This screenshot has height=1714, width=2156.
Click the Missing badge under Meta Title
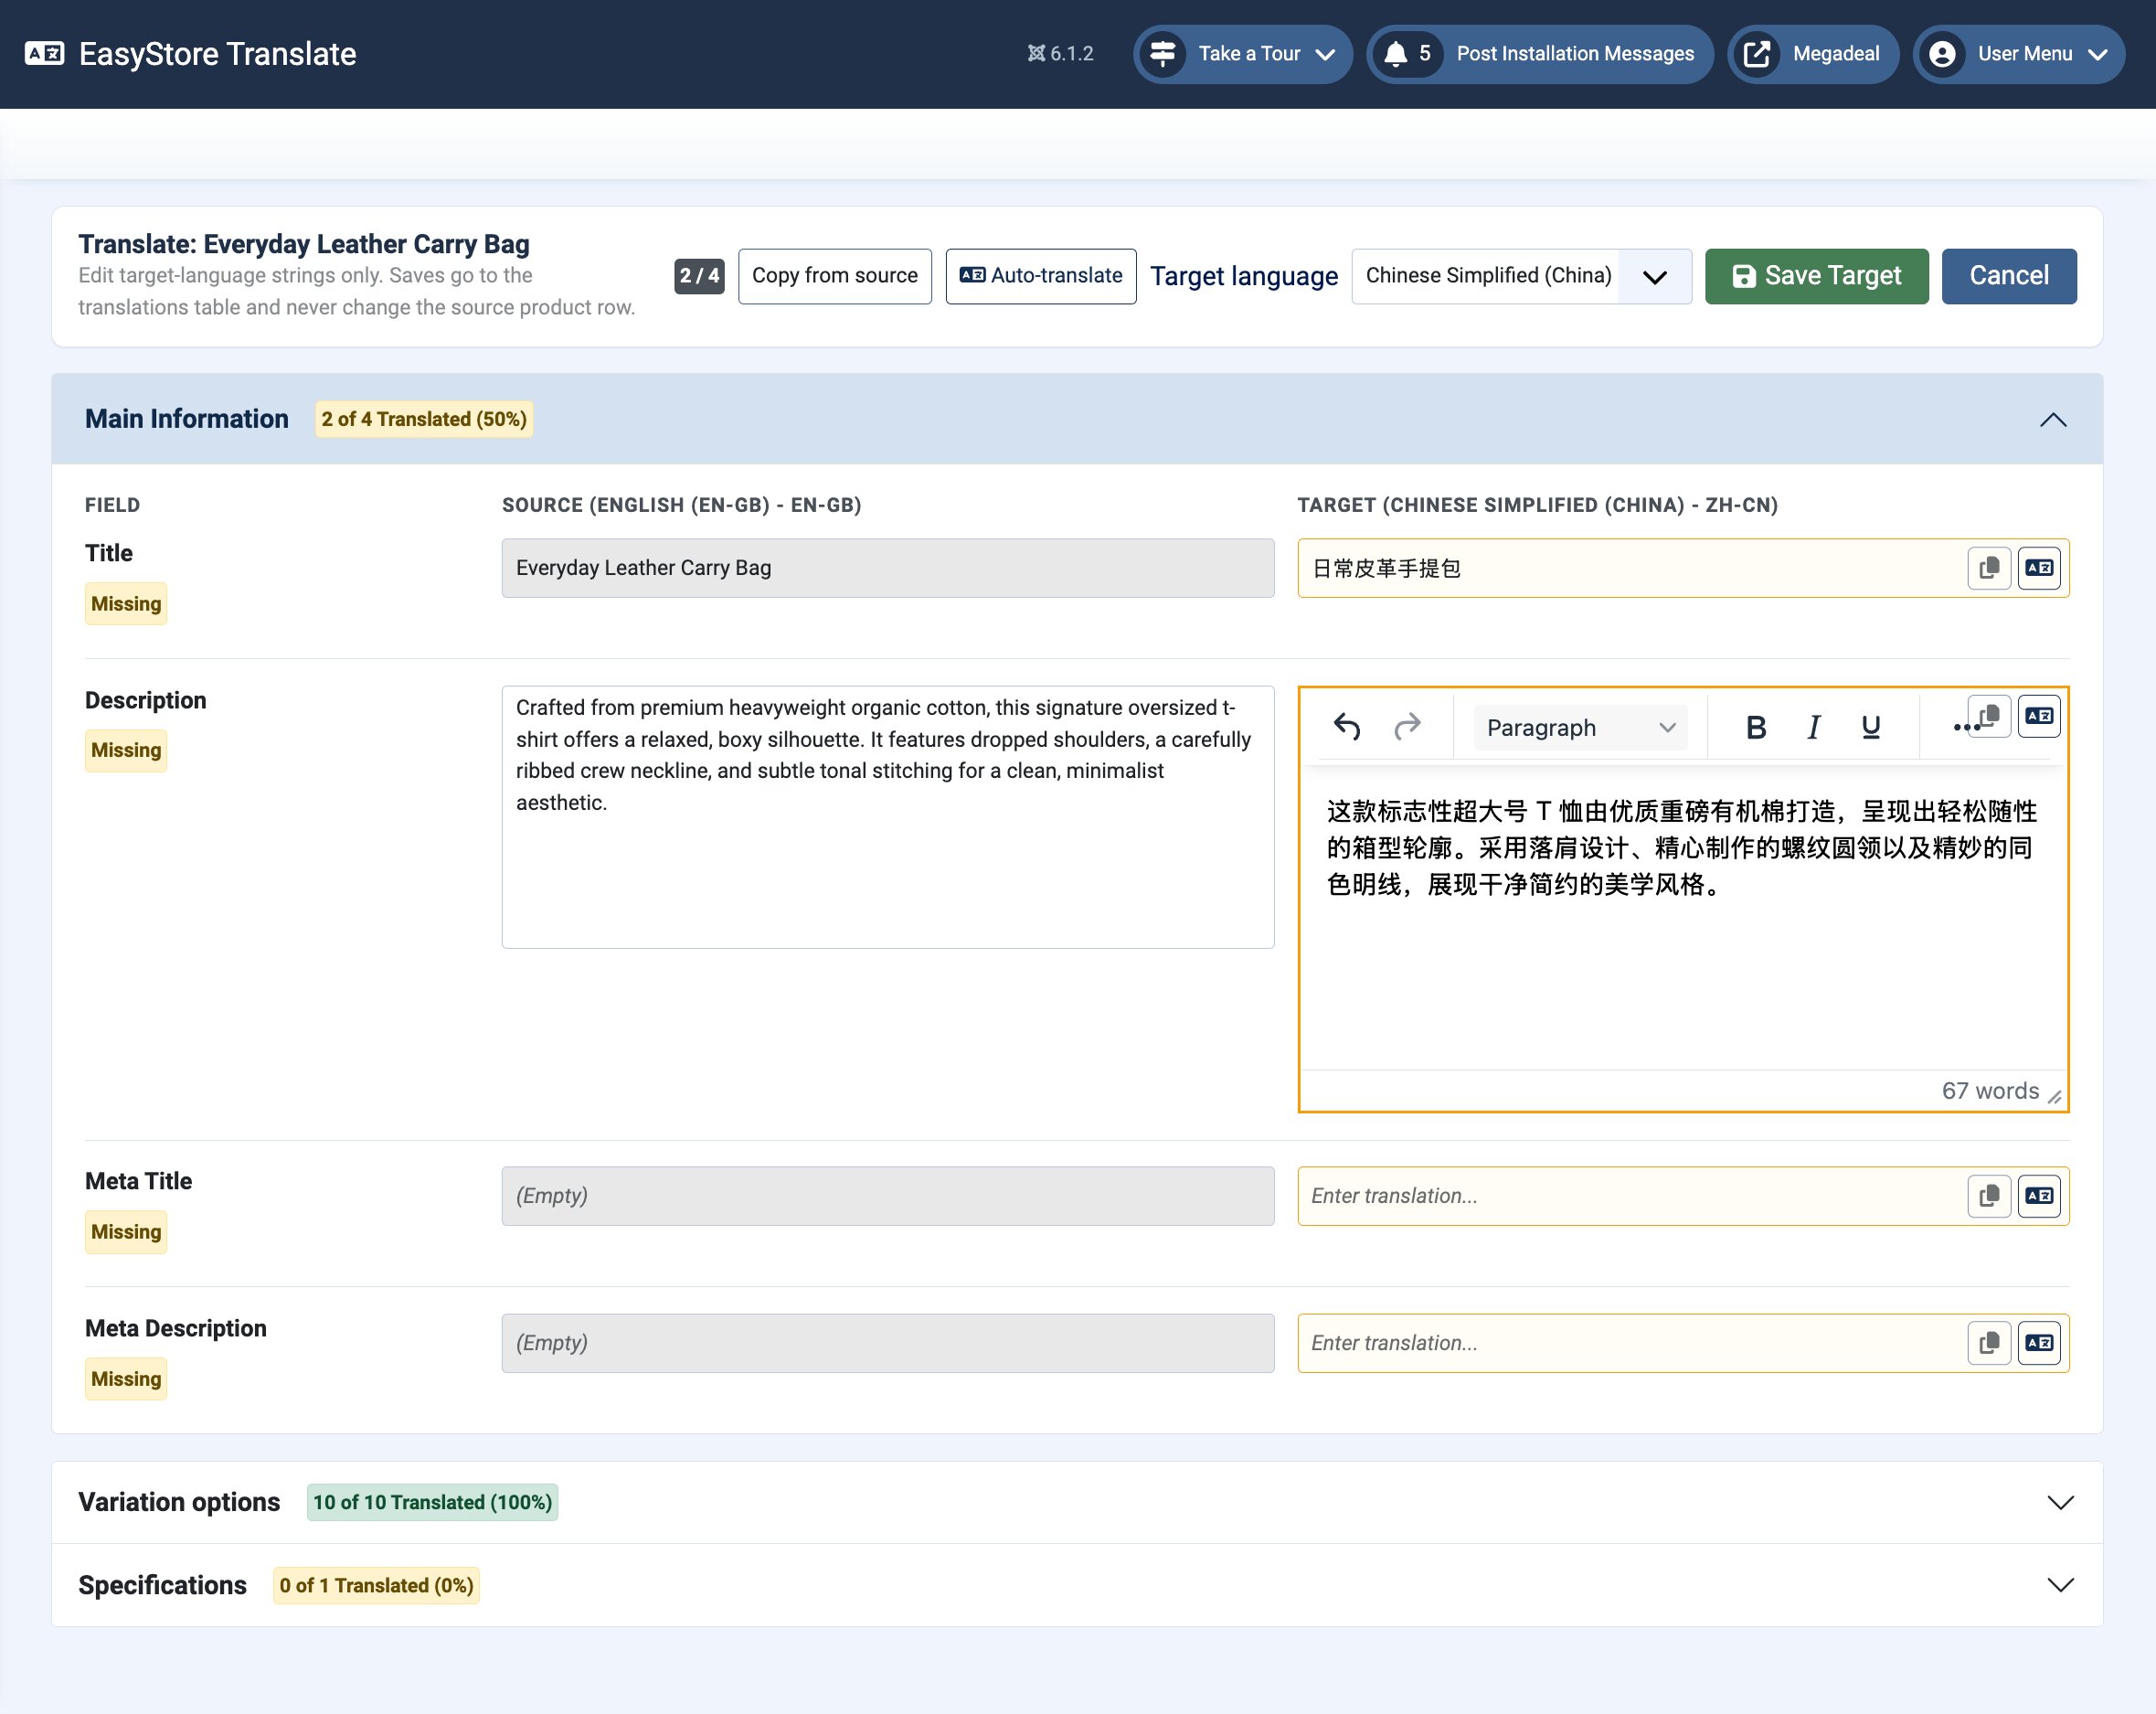coord(126,1232)
